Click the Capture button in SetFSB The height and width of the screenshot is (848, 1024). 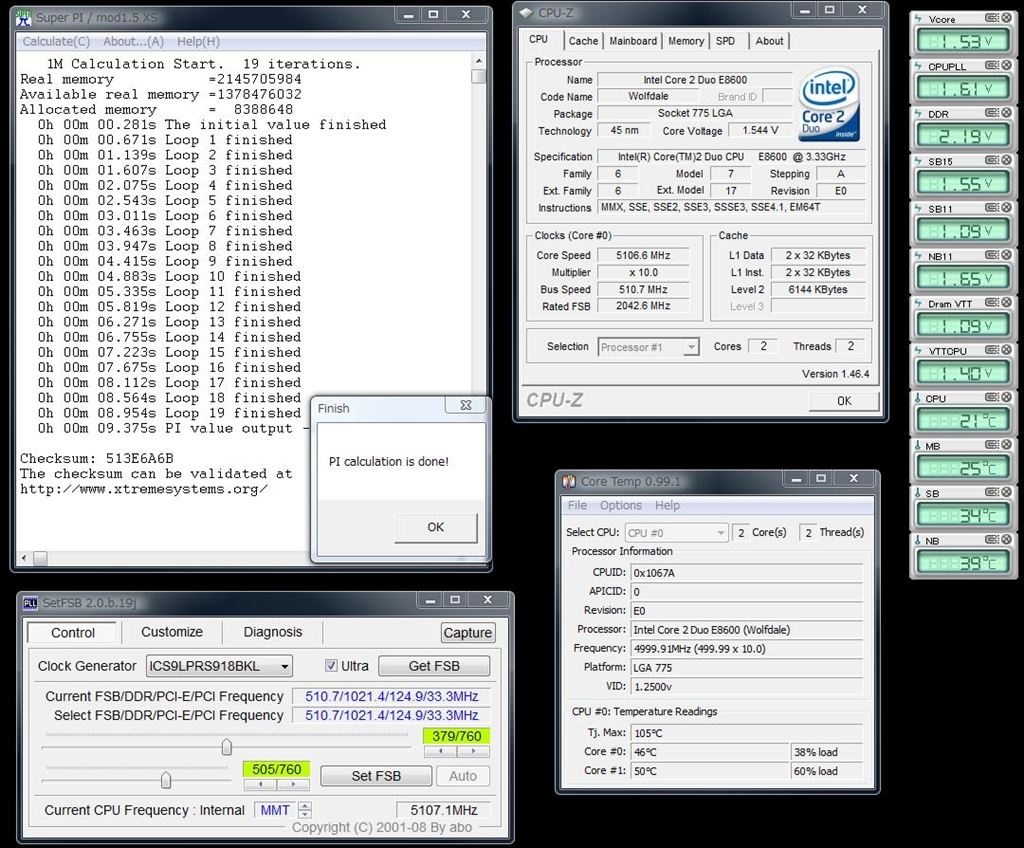(467, 633)
